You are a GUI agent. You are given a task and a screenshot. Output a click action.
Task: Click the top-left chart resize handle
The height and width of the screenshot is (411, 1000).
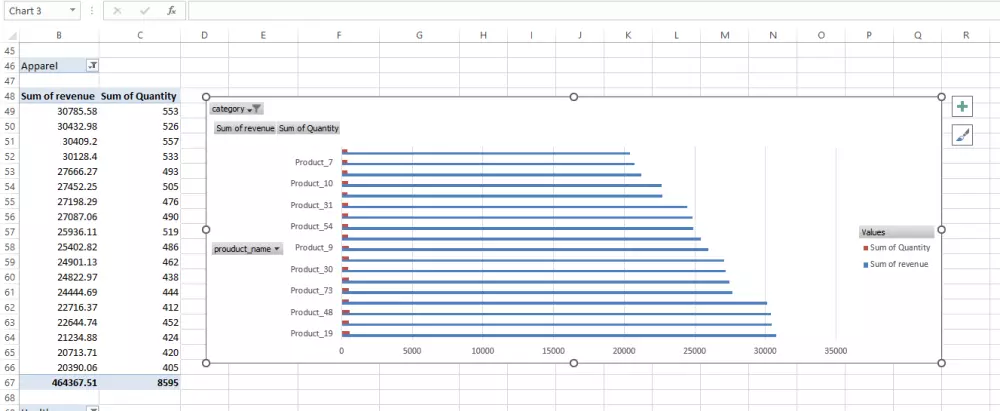point(206,96)
